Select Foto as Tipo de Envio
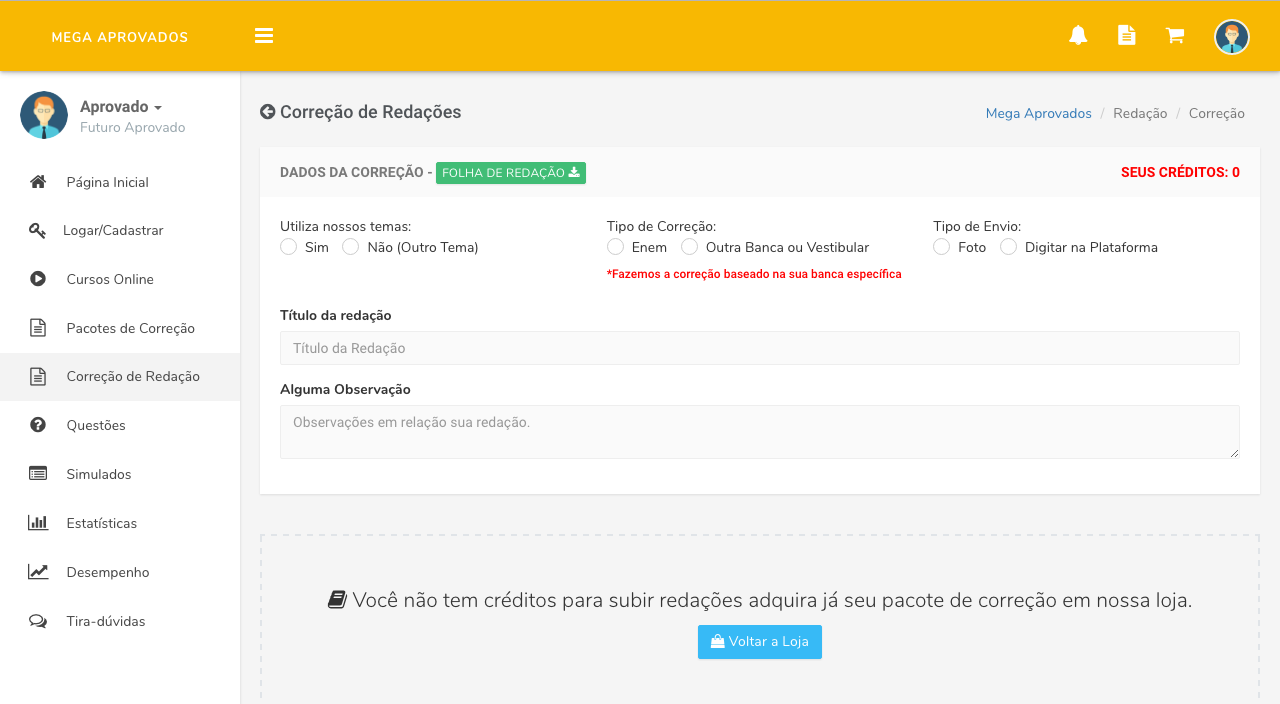 (942, 247)
